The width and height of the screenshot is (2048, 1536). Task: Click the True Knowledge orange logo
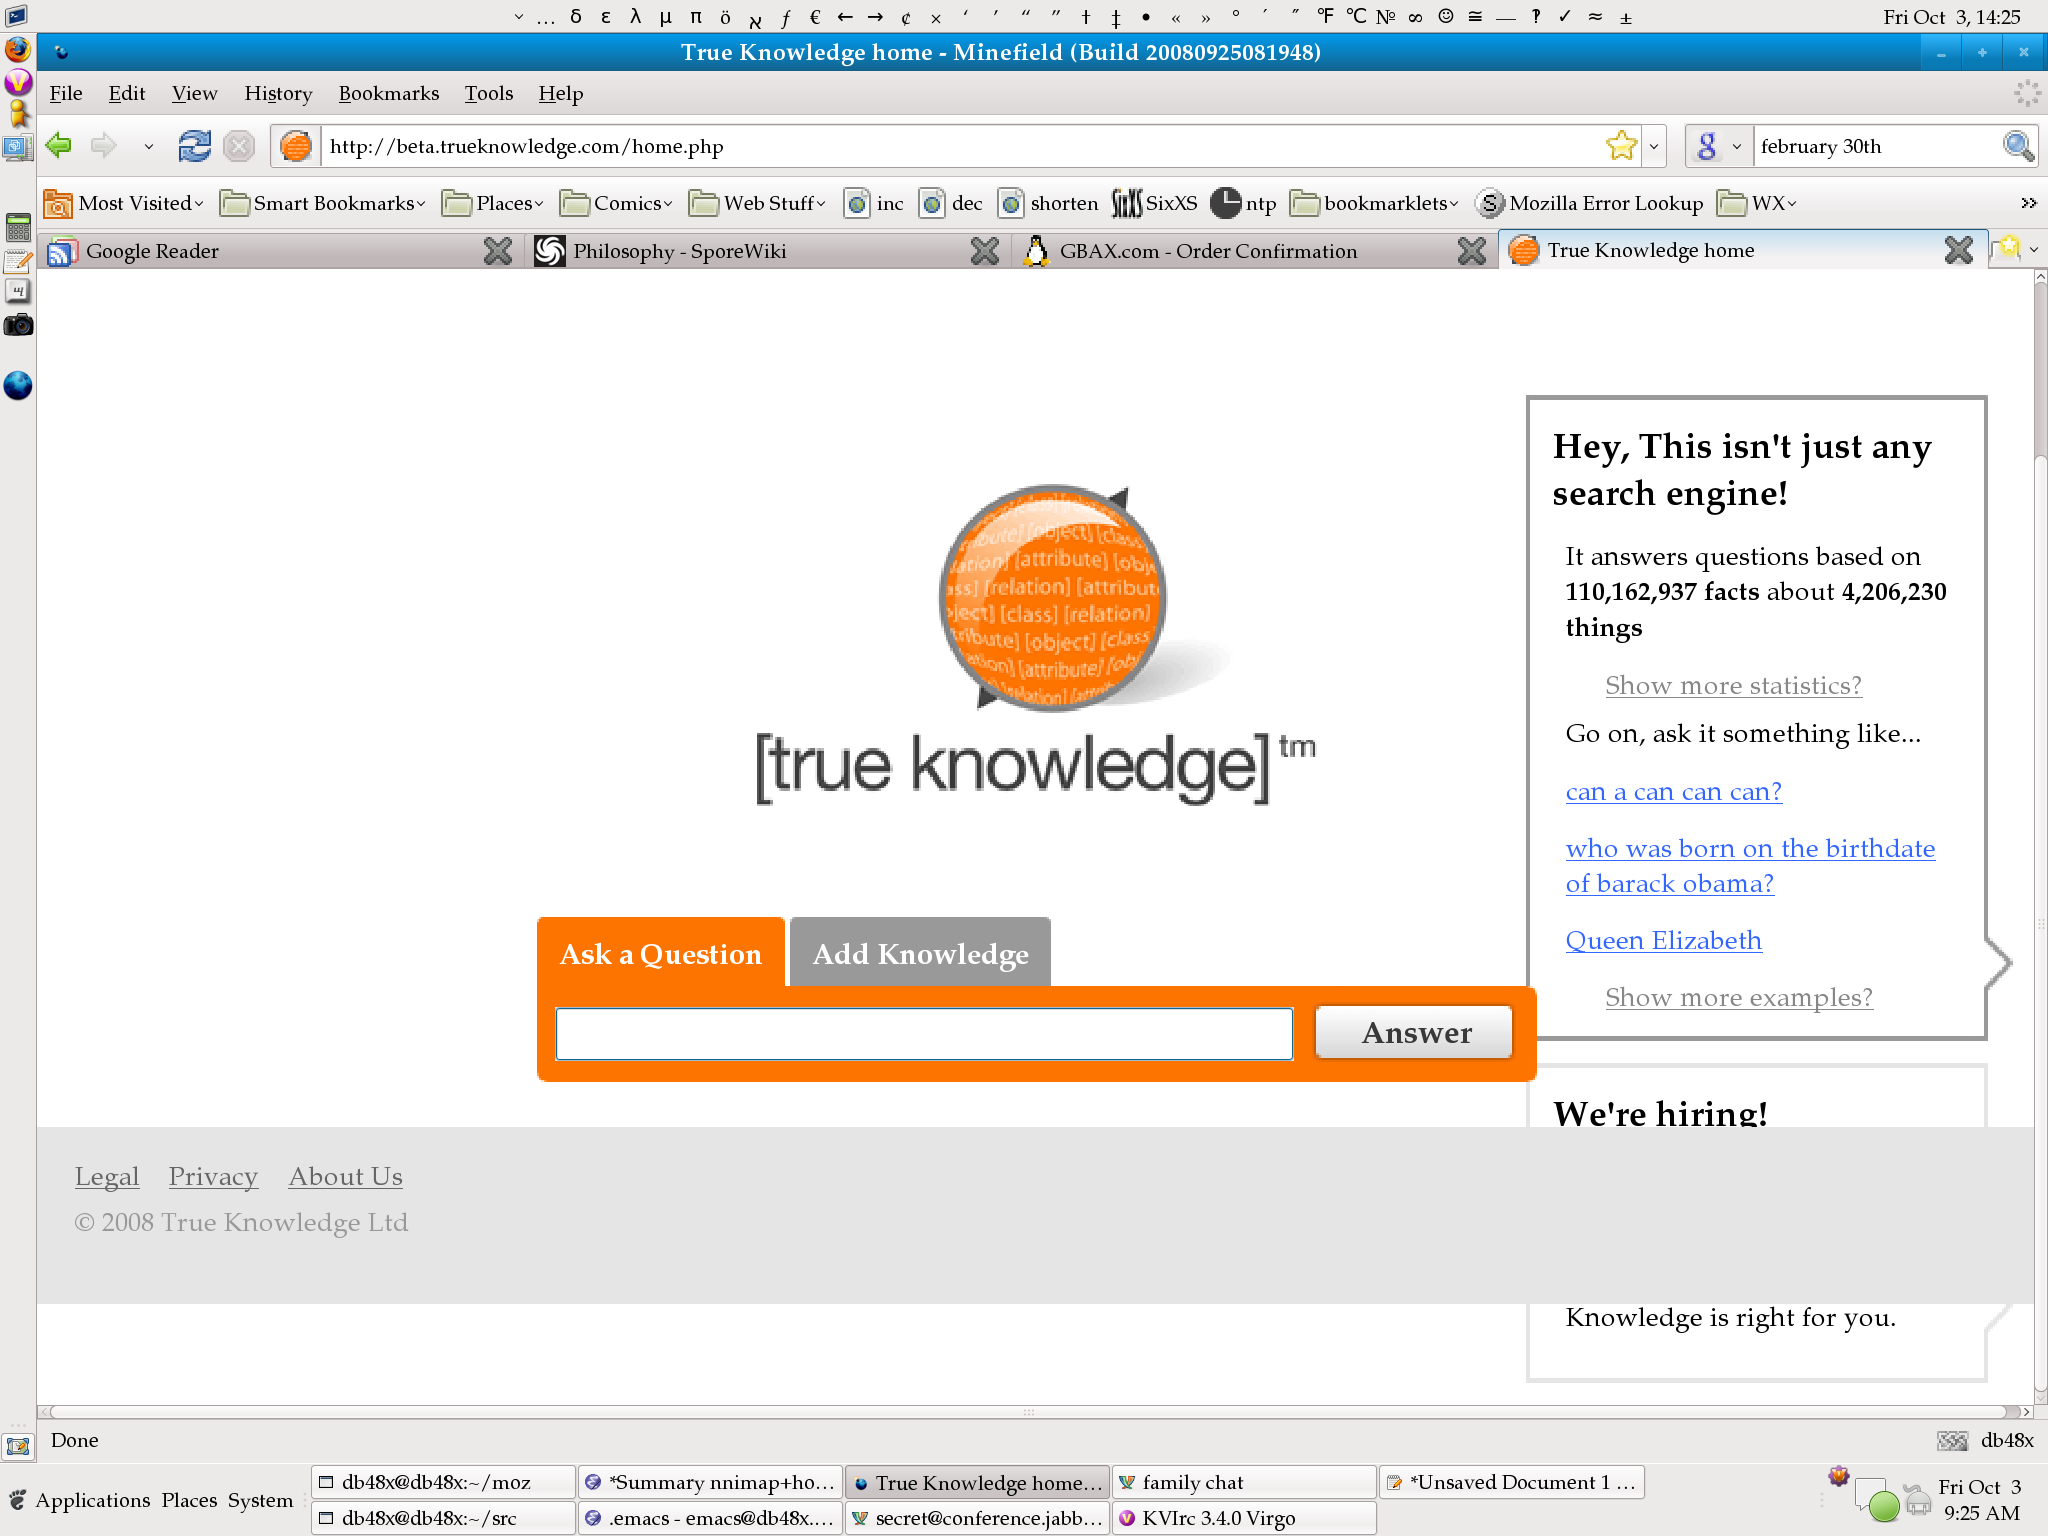click(1052, 598)
